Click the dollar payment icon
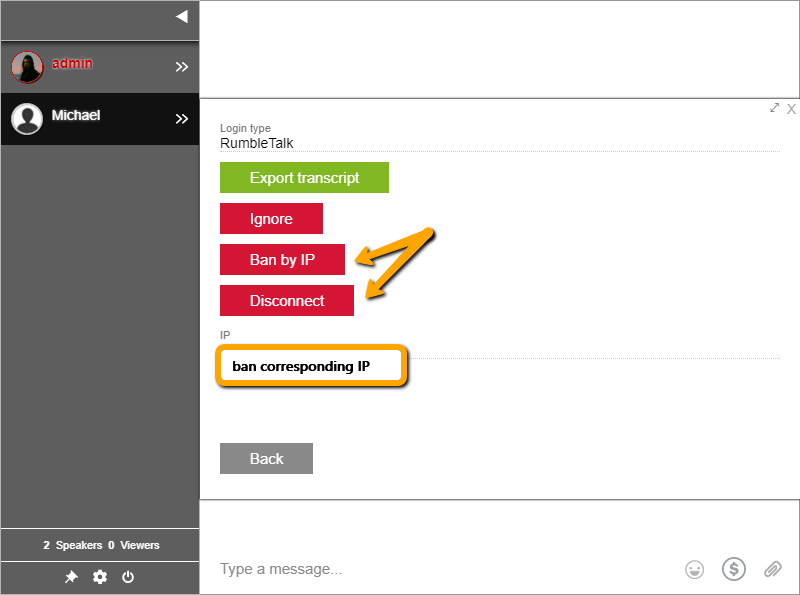Viewport: 800px width, 595px height. pyautogui.click(x=734, y=569)
